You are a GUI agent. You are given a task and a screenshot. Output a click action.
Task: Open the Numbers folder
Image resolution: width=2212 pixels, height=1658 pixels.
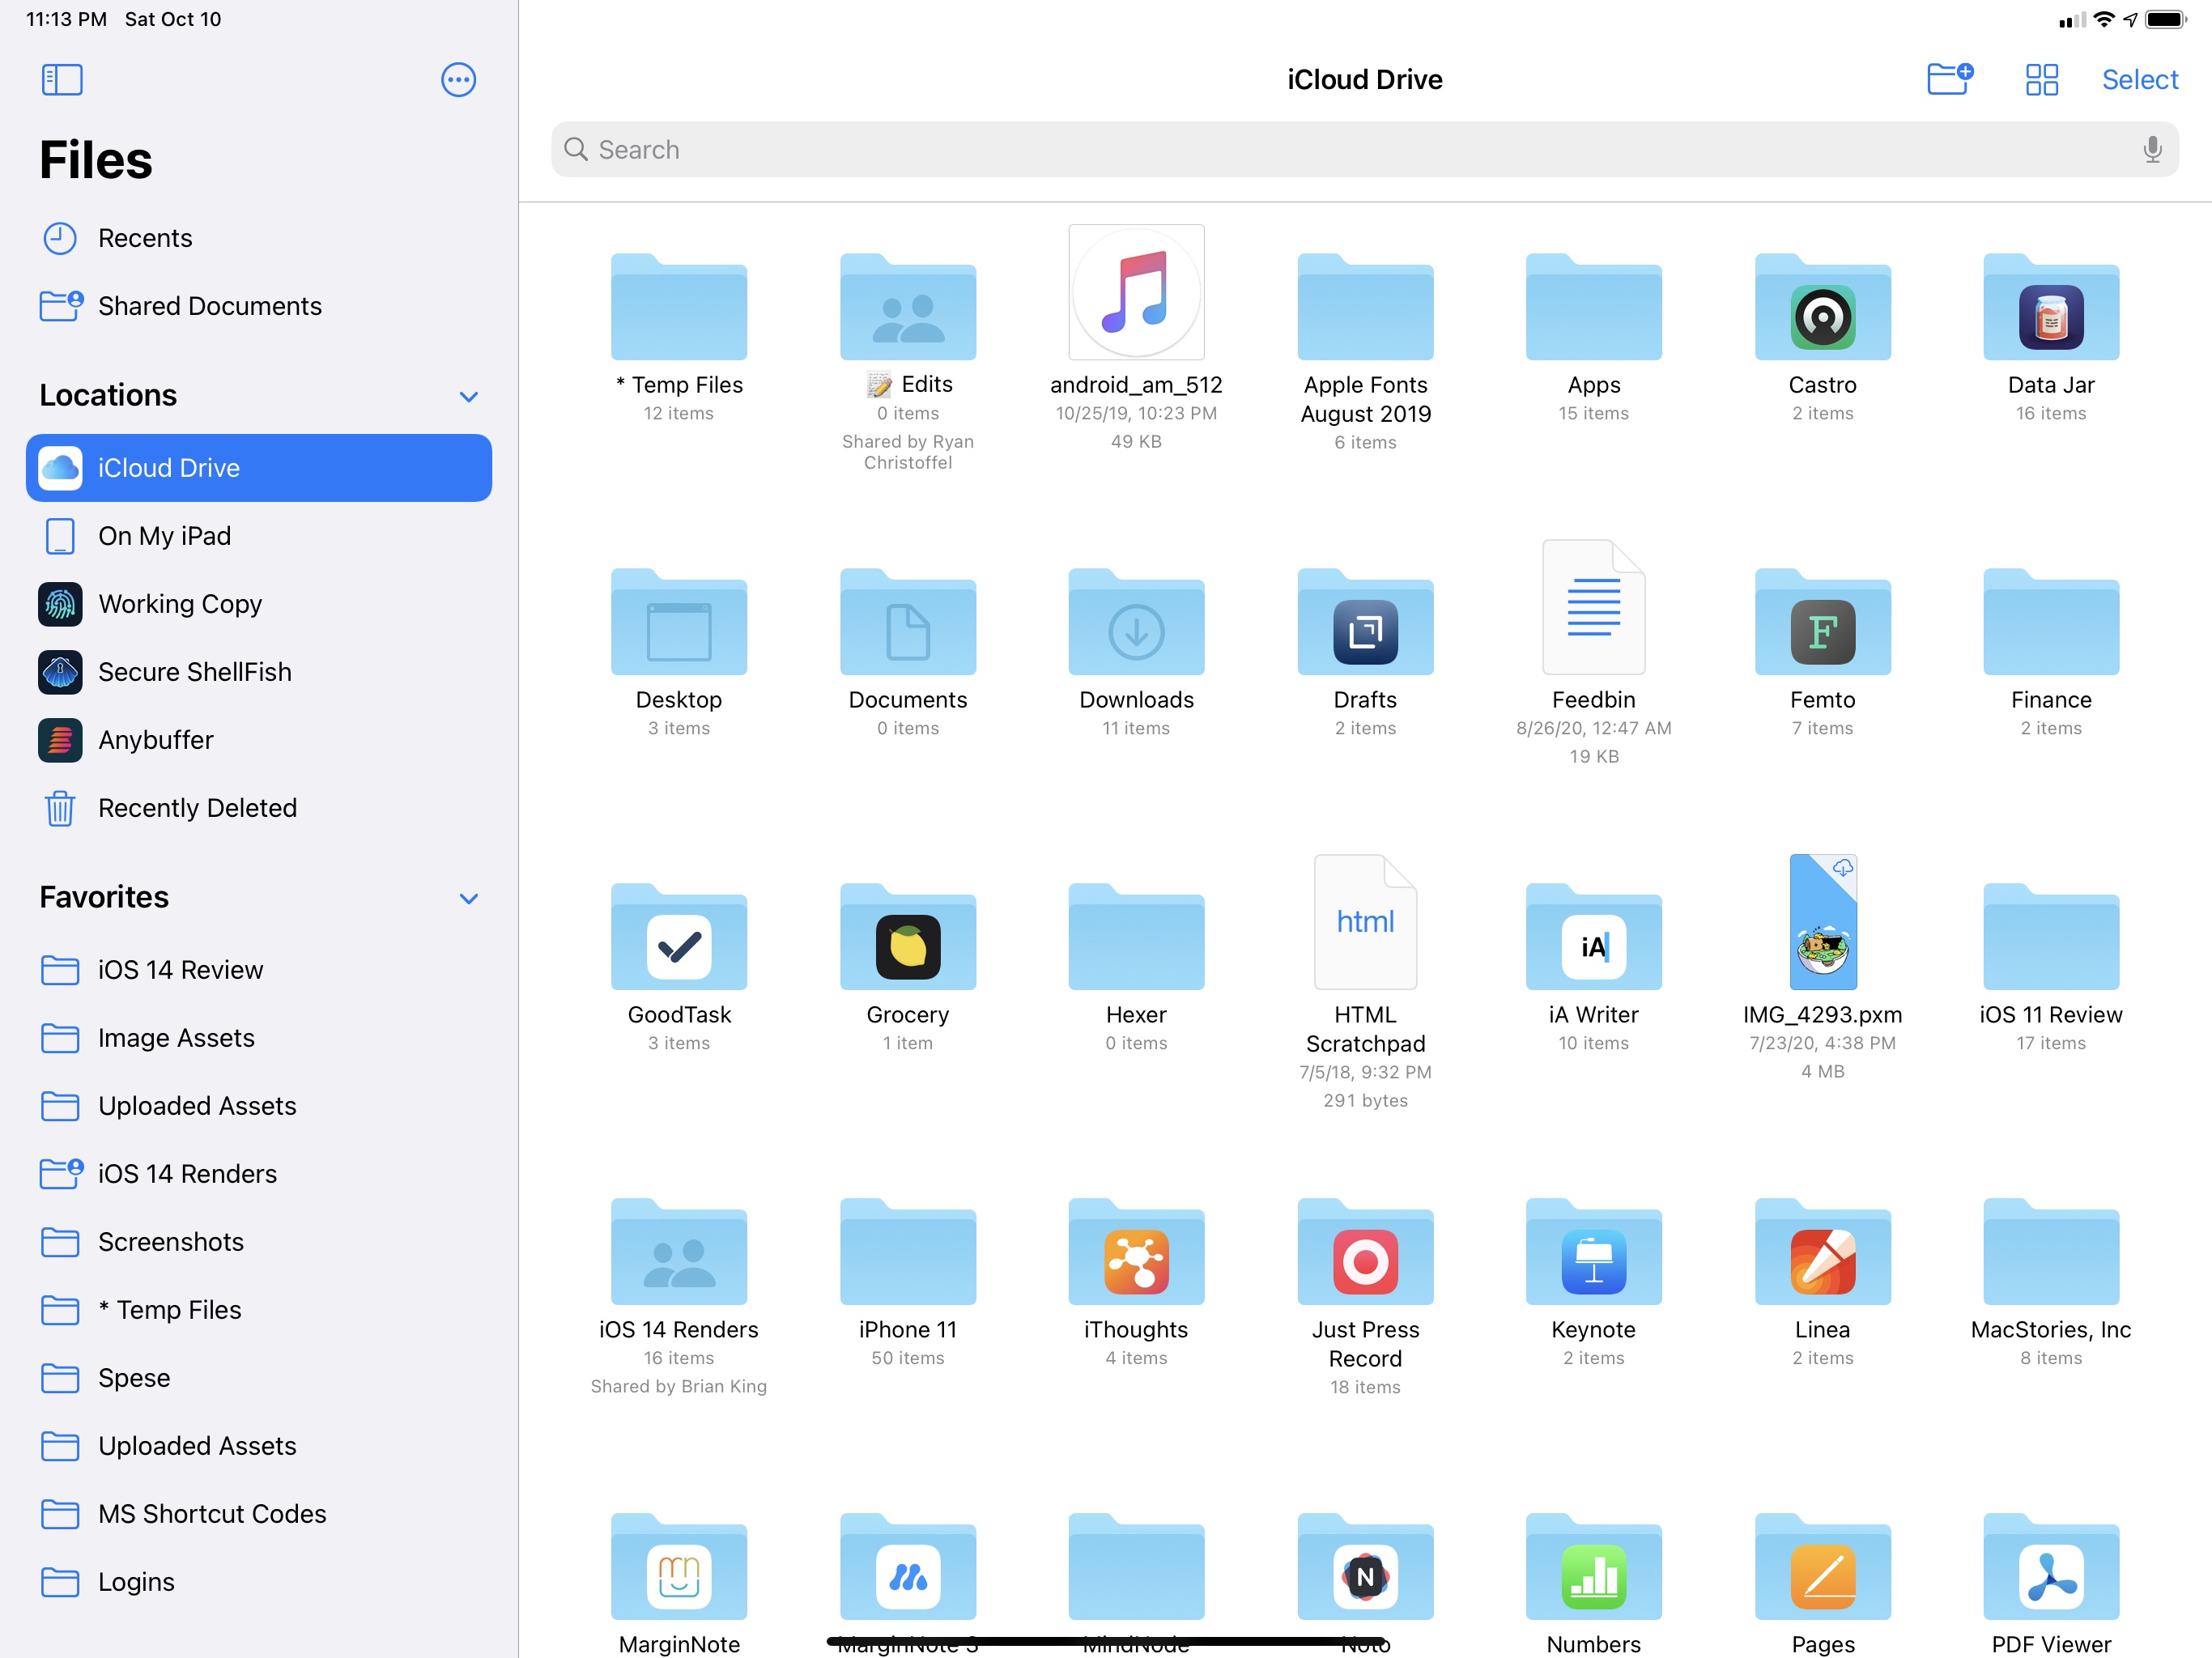[1593, 1568]
